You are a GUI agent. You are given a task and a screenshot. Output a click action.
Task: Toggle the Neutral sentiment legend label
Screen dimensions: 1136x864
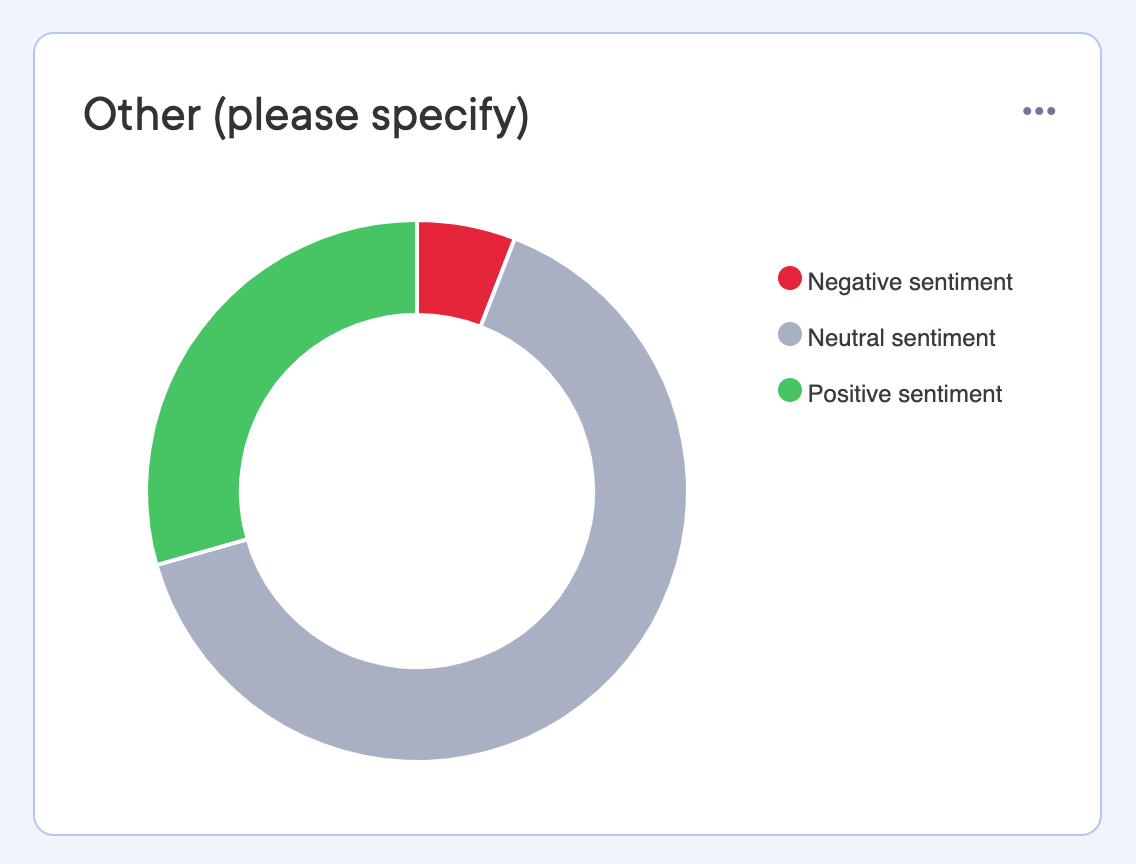901,338
